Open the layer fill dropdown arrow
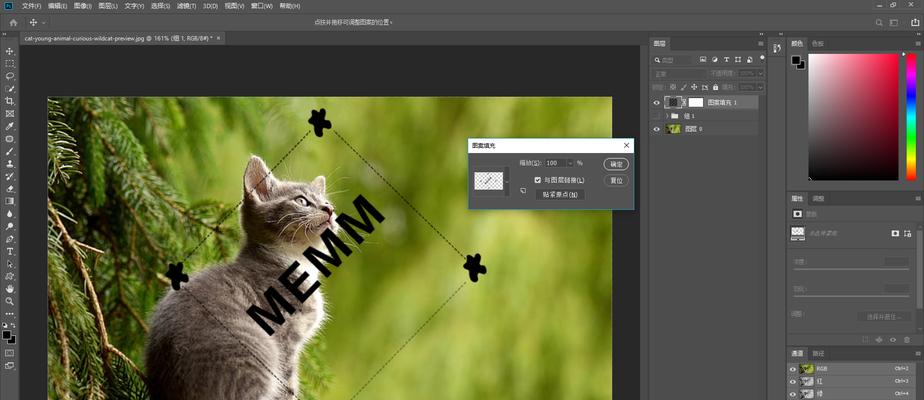The image size is (924, 400). coord(760,87)
